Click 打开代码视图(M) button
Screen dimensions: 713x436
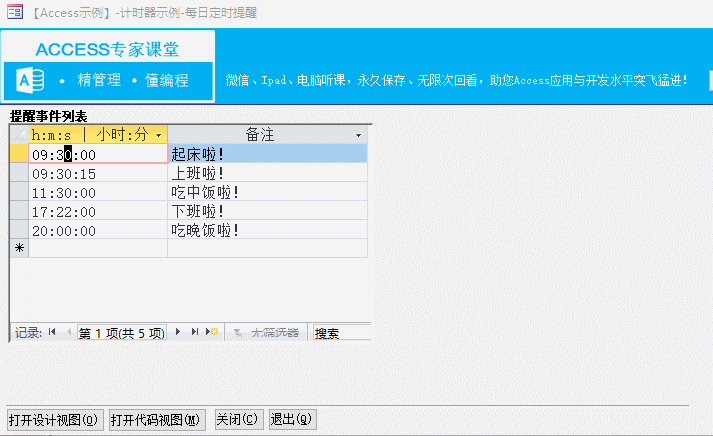pyautogui.click(x=157, y=419)
